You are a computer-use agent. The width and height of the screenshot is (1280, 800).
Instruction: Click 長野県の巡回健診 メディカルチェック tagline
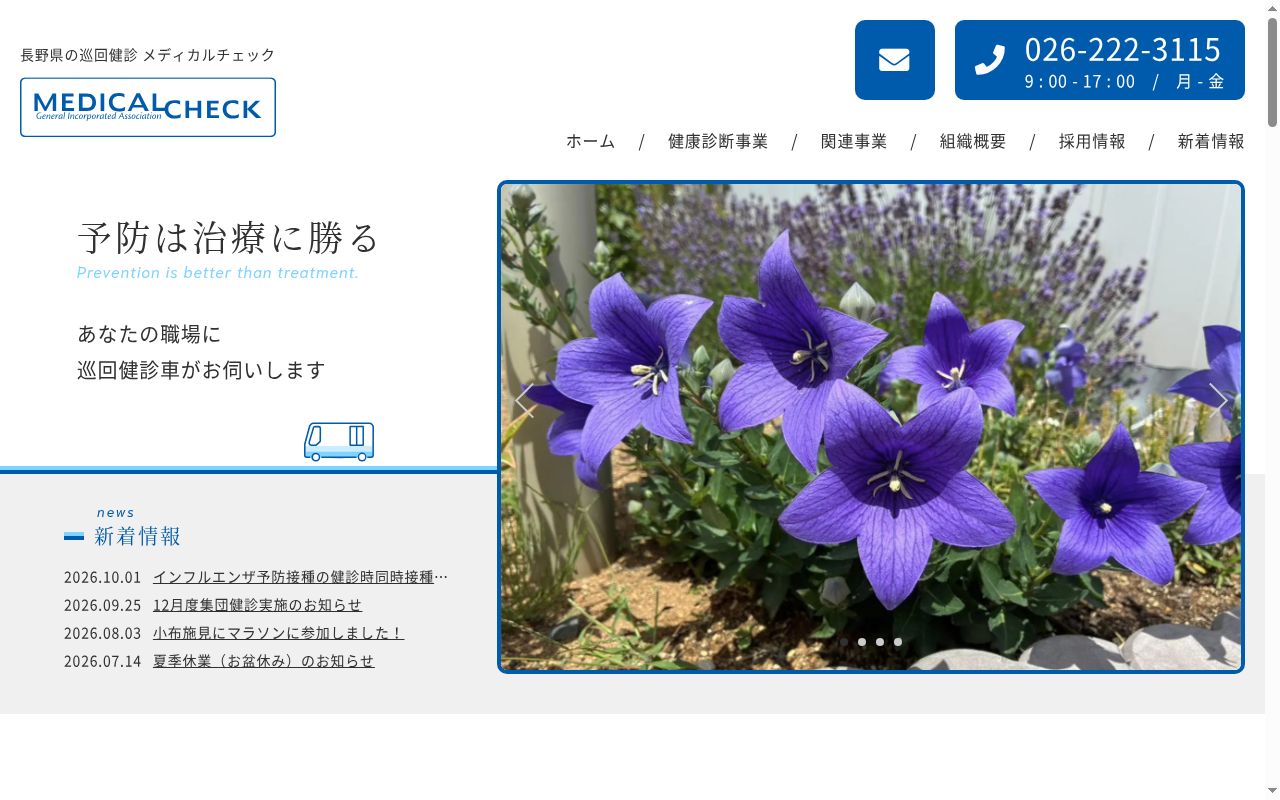(x=148, y=55)
